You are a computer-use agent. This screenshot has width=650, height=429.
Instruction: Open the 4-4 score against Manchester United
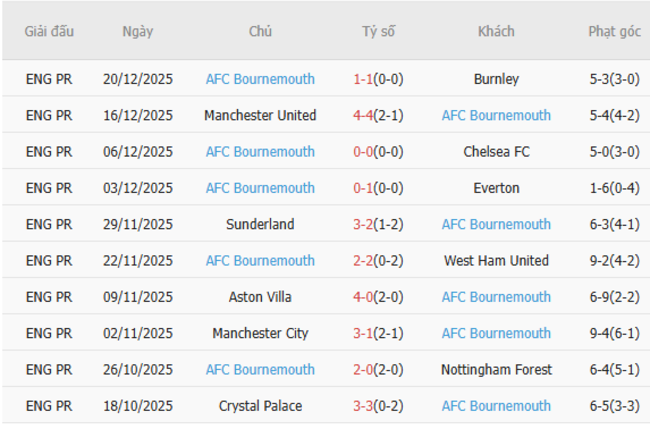tap(363, 116)
